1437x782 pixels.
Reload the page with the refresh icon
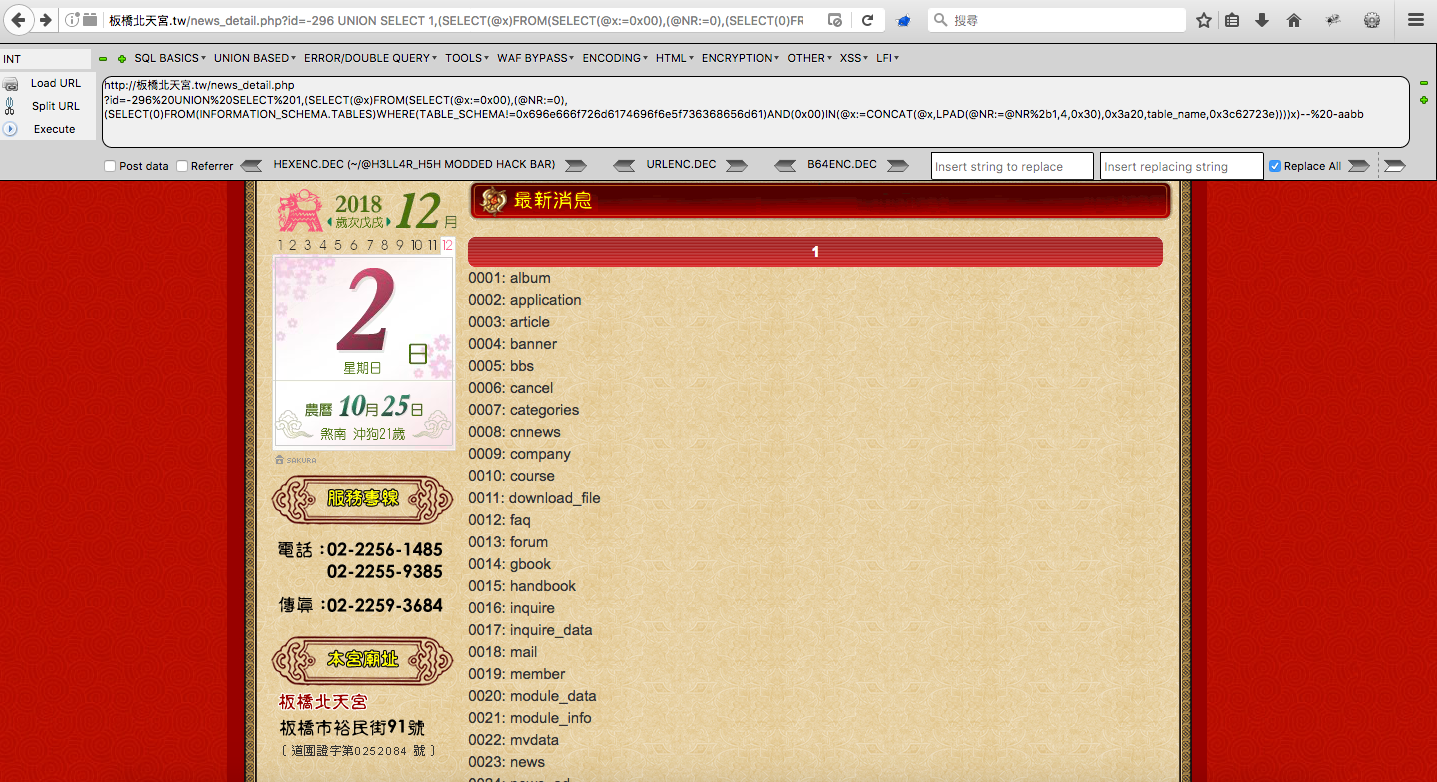pos(867,20)
